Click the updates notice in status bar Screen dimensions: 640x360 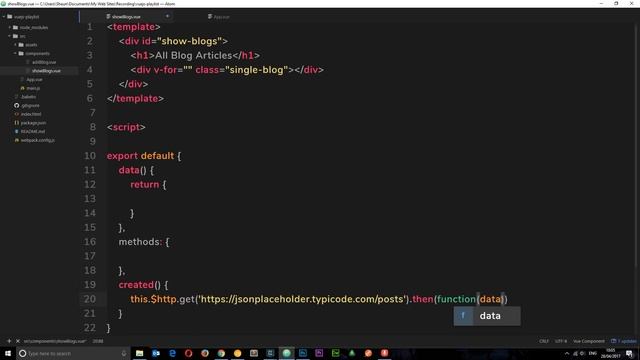point(624,341)
